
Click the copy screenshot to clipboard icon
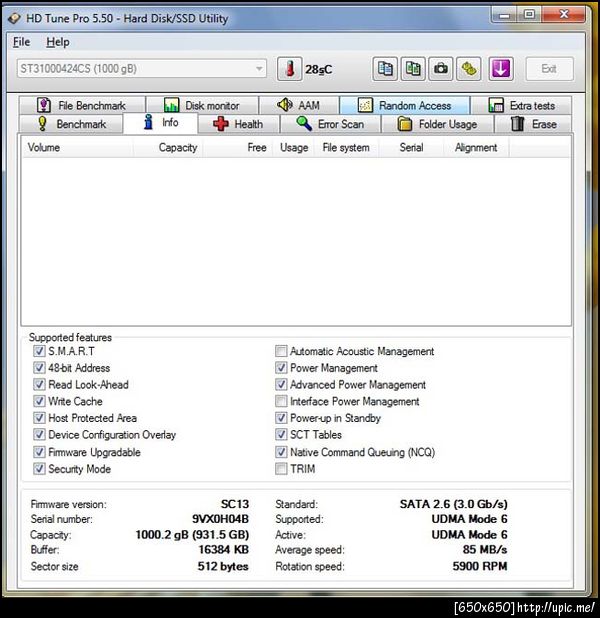[413, 69]
